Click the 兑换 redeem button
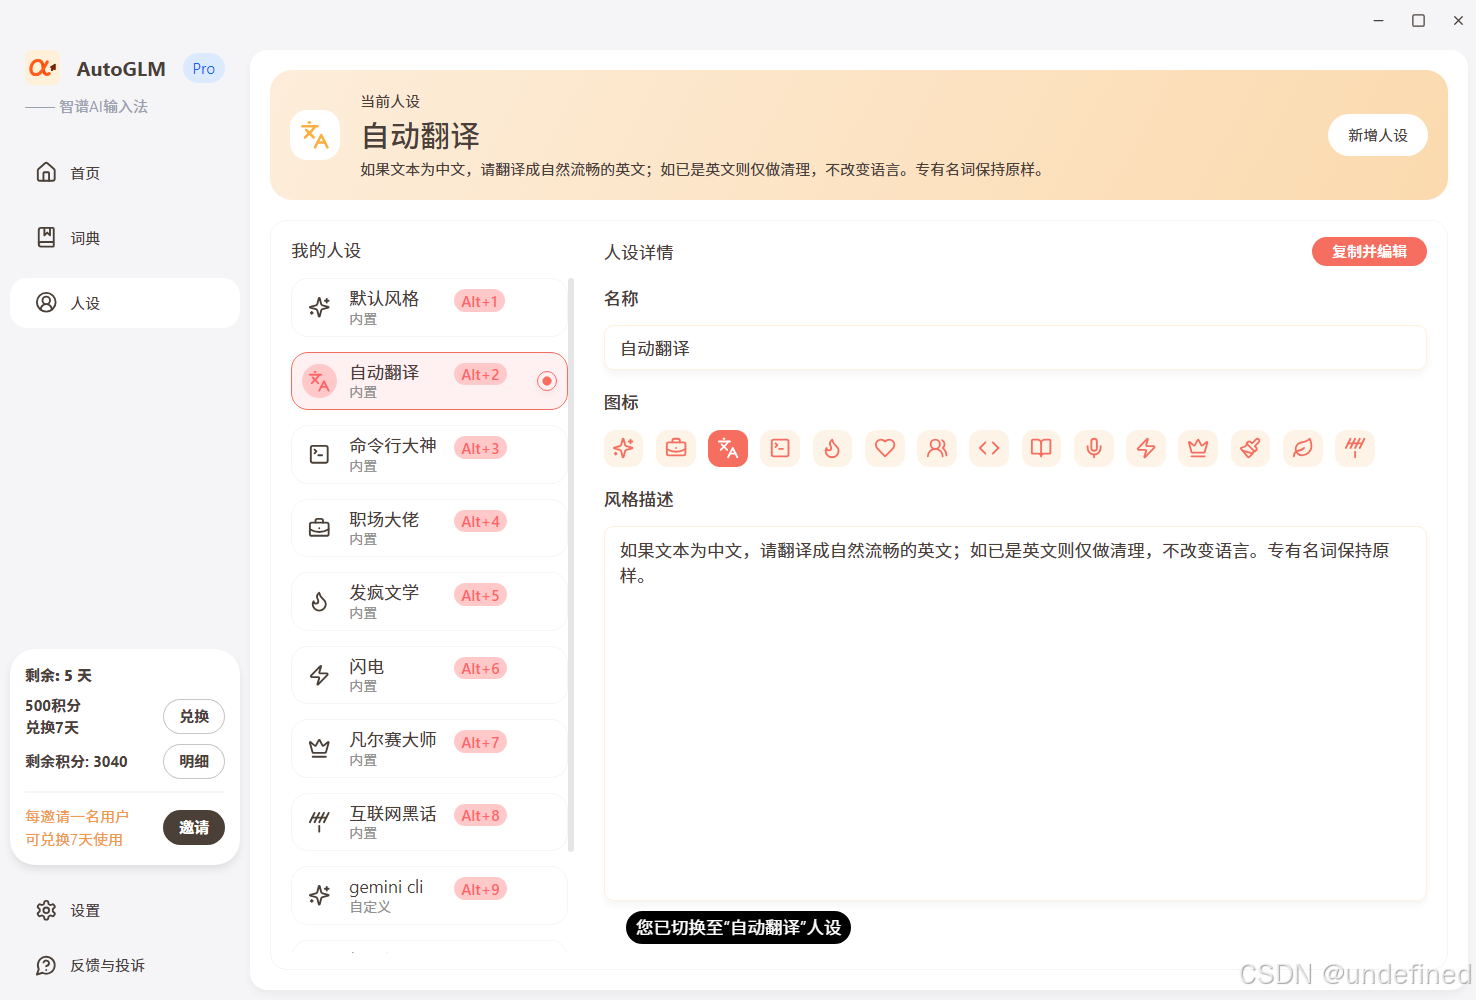 point(194,716)
